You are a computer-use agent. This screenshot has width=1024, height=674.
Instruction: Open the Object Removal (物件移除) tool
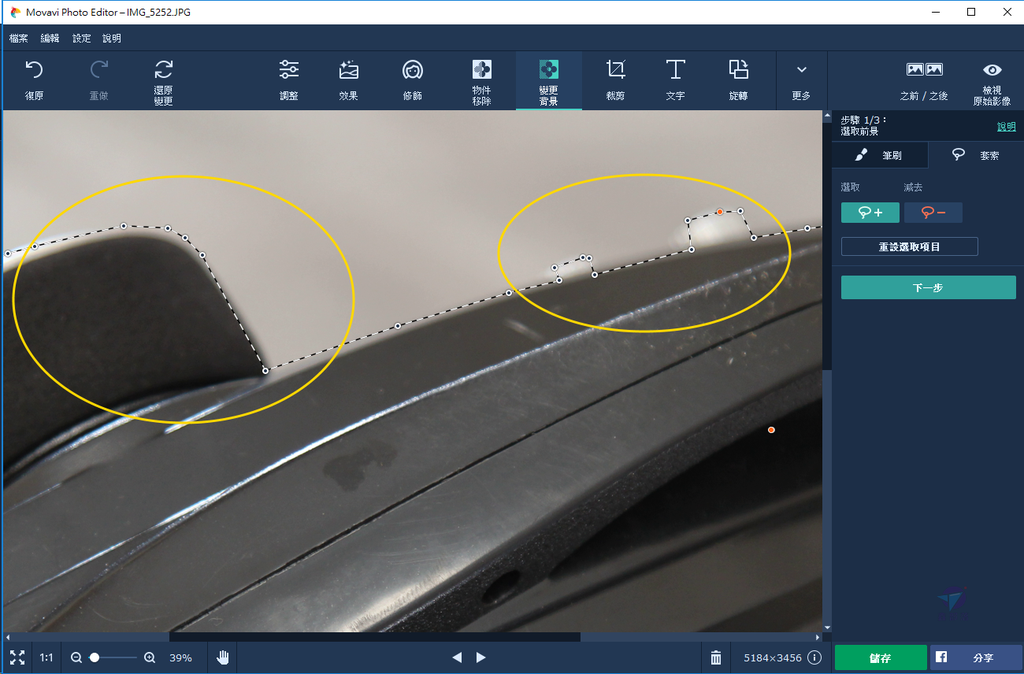481,82
